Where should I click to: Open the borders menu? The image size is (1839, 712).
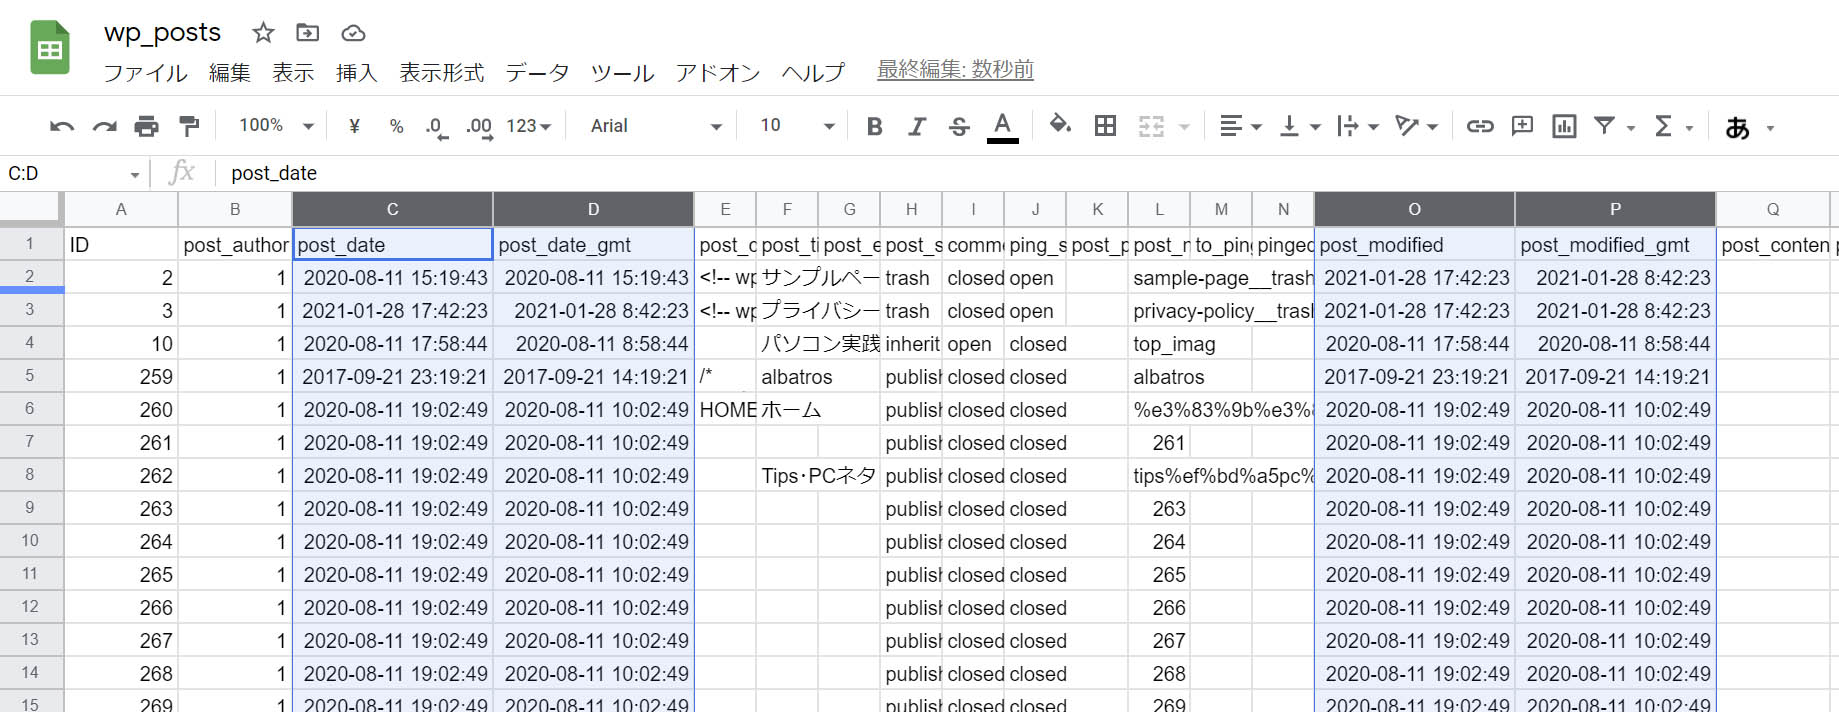tap(1105, 126)
